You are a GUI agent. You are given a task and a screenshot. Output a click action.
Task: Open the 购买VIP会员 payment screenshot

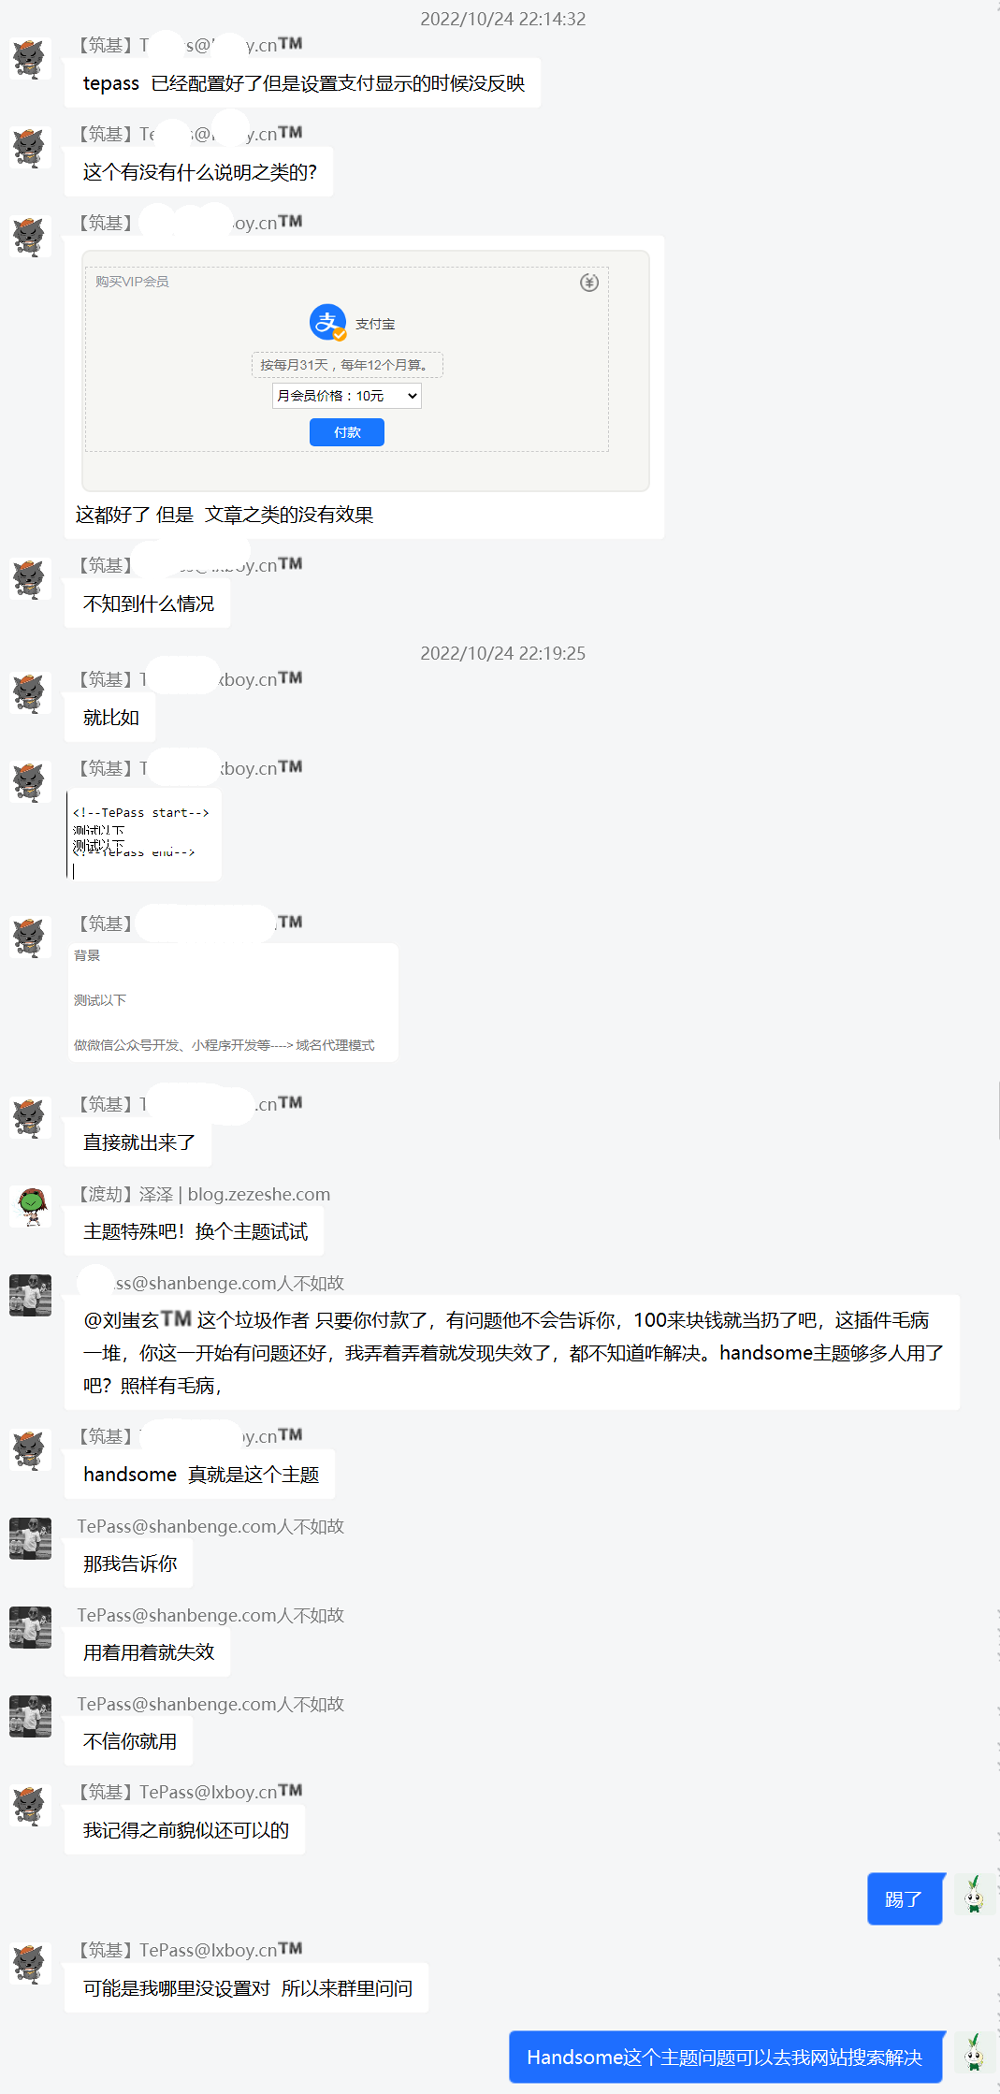tap(365, 371)
